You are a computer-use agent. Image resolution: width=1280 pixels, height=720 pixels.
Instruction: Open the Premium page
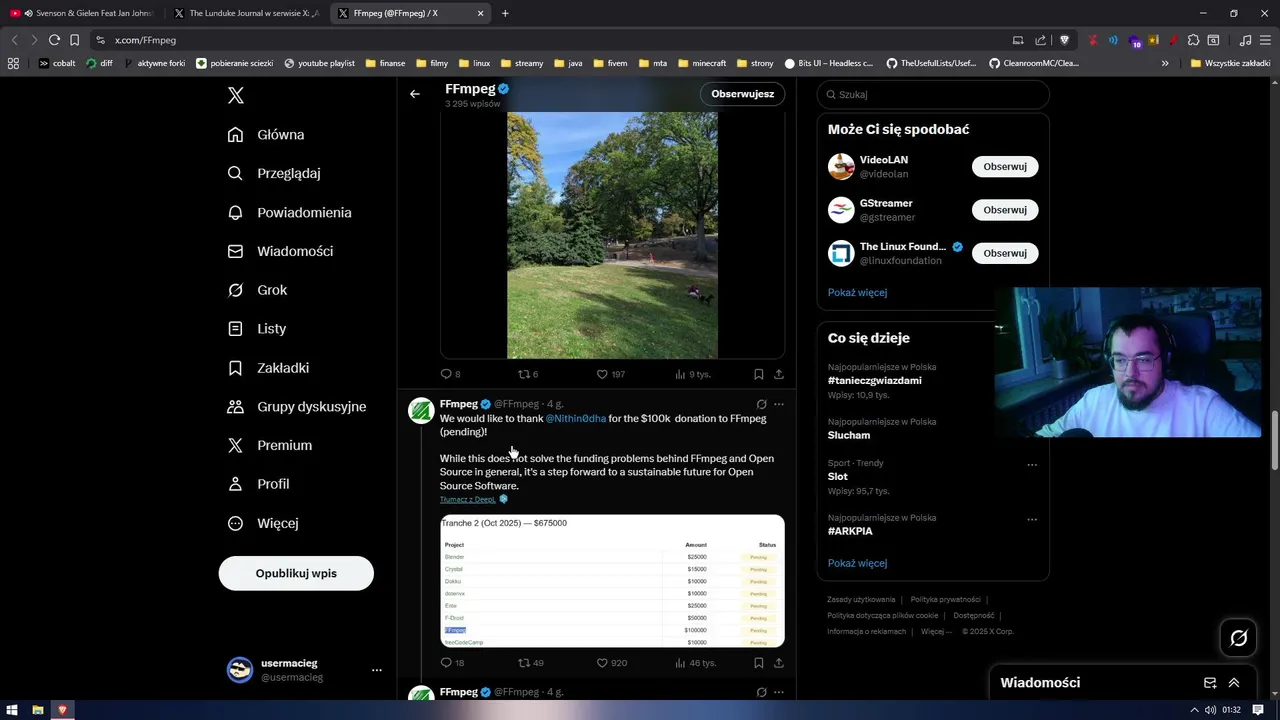[270, 445]
